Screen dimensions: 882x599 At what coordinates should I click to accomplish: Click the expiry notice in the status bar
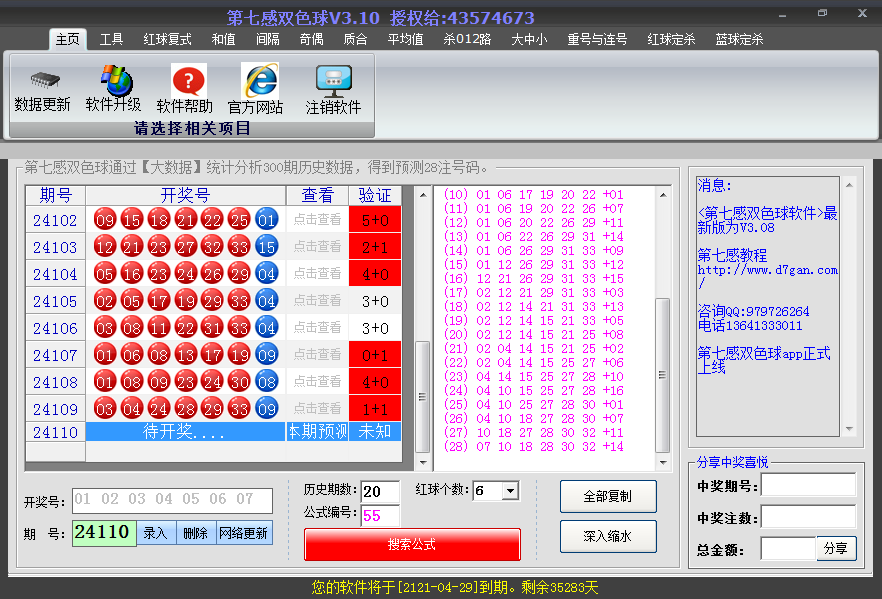[x=454, y=588]
